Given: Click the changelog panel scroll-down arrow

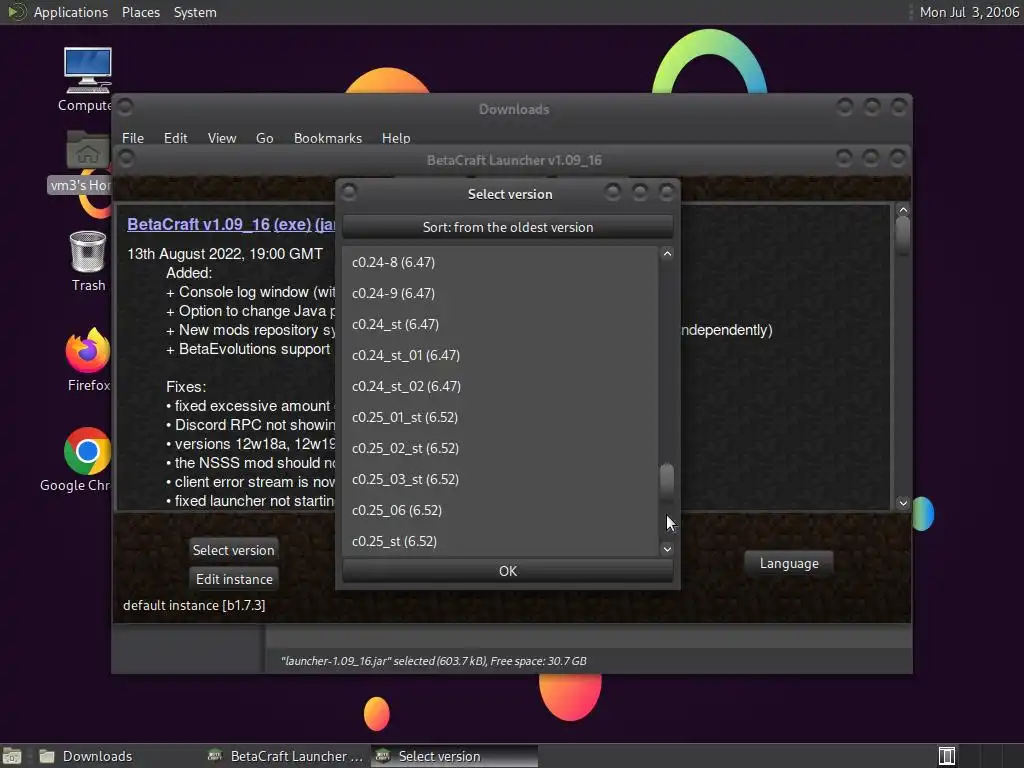Looking at the screenshot, I should pos(903,503).
